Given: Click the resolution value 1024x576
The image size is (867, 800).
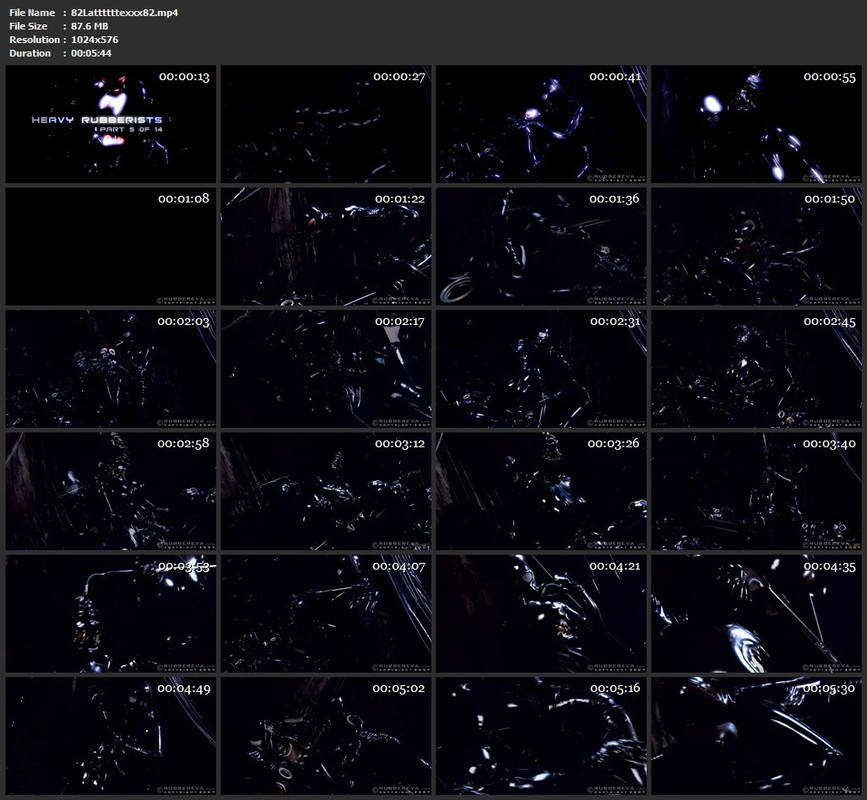Looking at the screenshot, I should pos(95,39).
